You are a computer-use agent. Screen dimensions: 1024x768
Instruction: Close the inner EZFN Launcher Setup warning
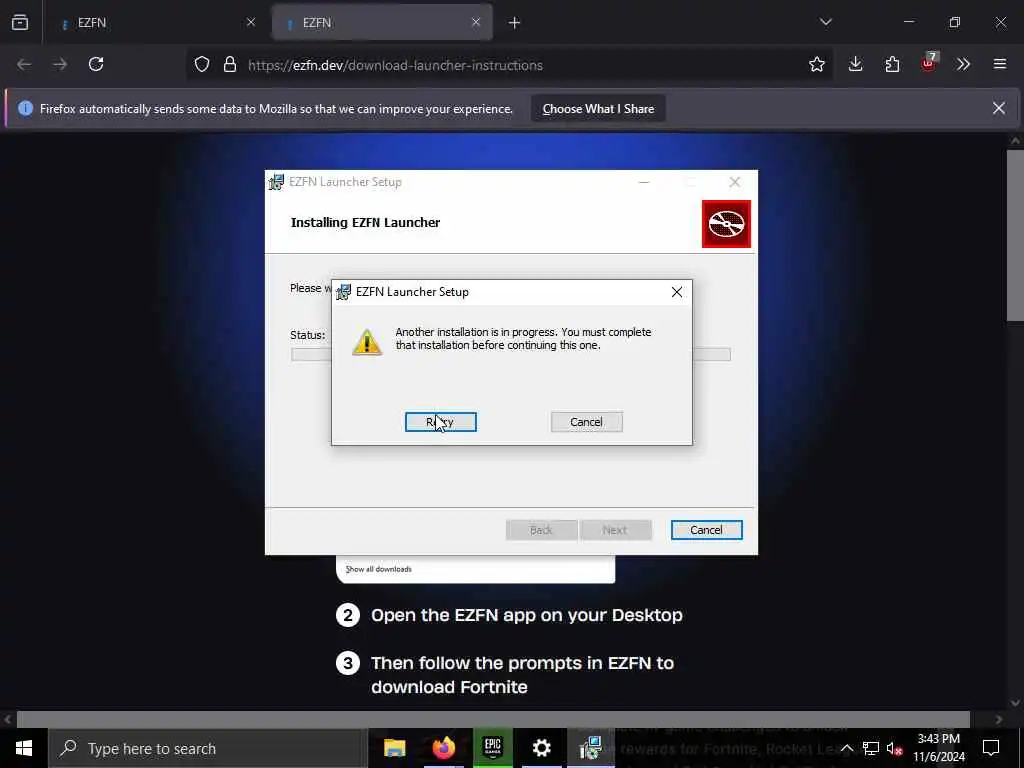click(x=677, y=292)
